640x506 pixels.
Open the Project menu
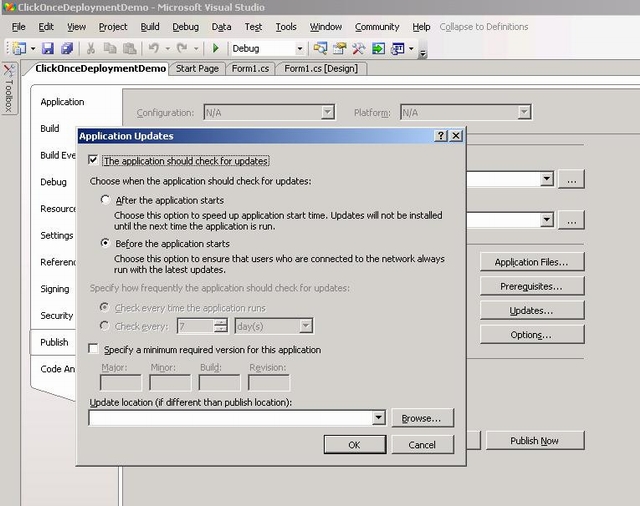click(113, 27)
